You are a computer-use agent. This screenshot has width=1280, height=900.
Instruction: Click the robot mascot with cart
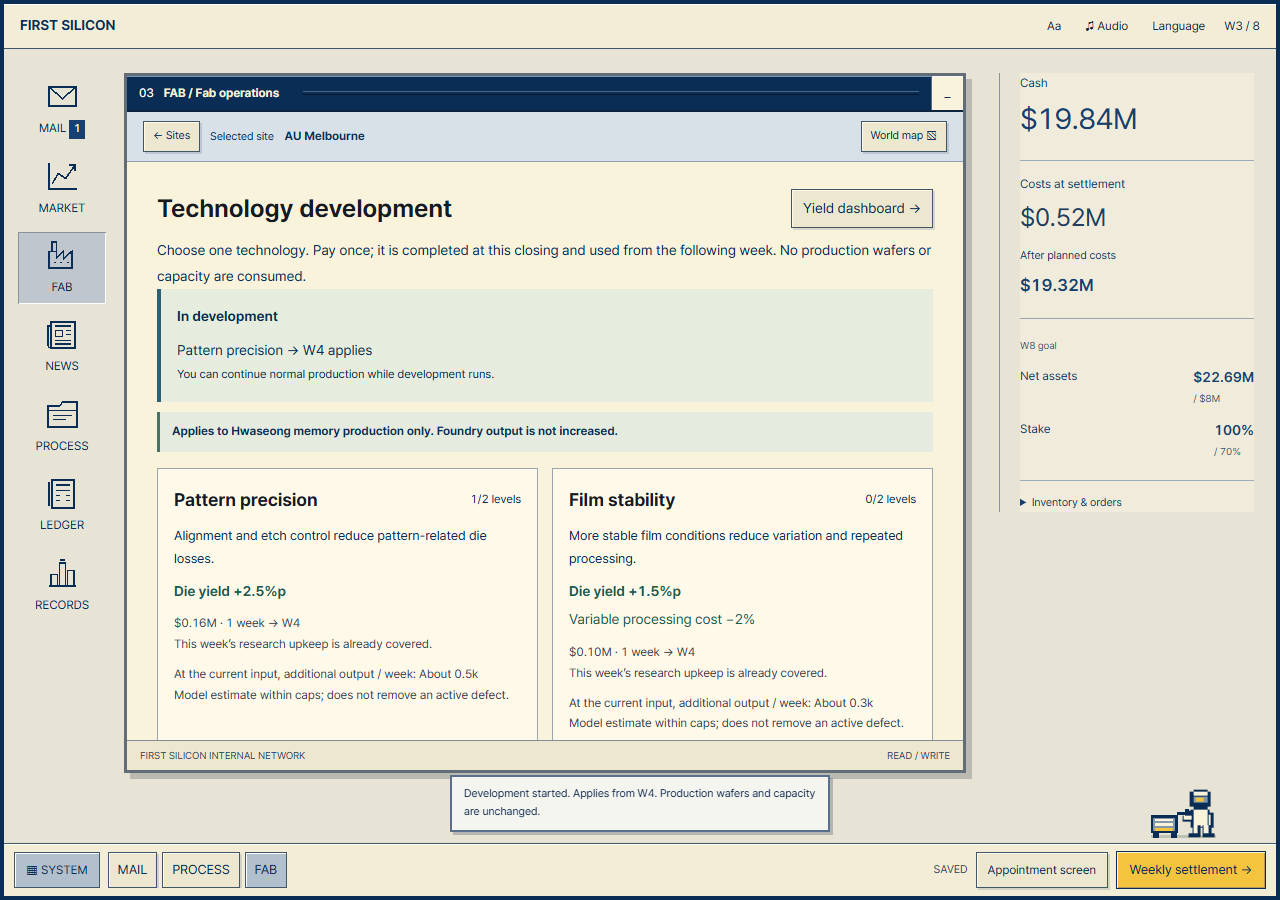(x=1183, y=814)
